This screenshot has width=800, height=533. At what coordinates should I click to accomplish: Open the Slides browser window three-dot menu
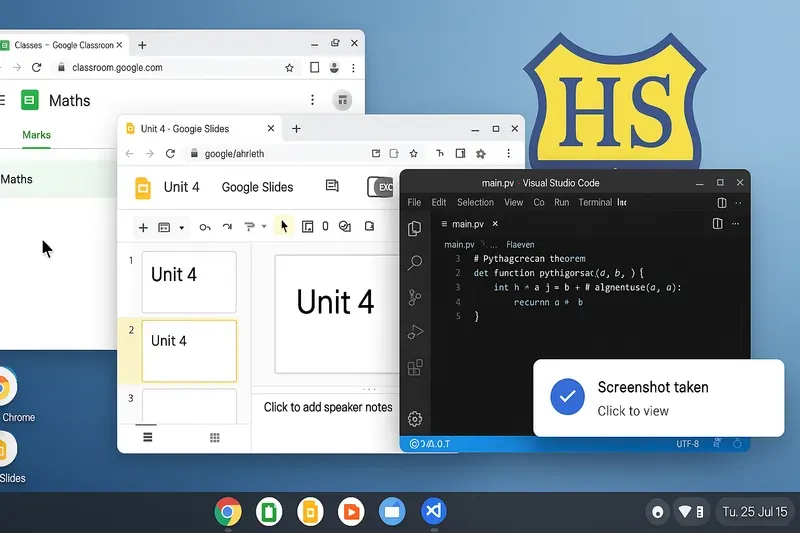508,154
